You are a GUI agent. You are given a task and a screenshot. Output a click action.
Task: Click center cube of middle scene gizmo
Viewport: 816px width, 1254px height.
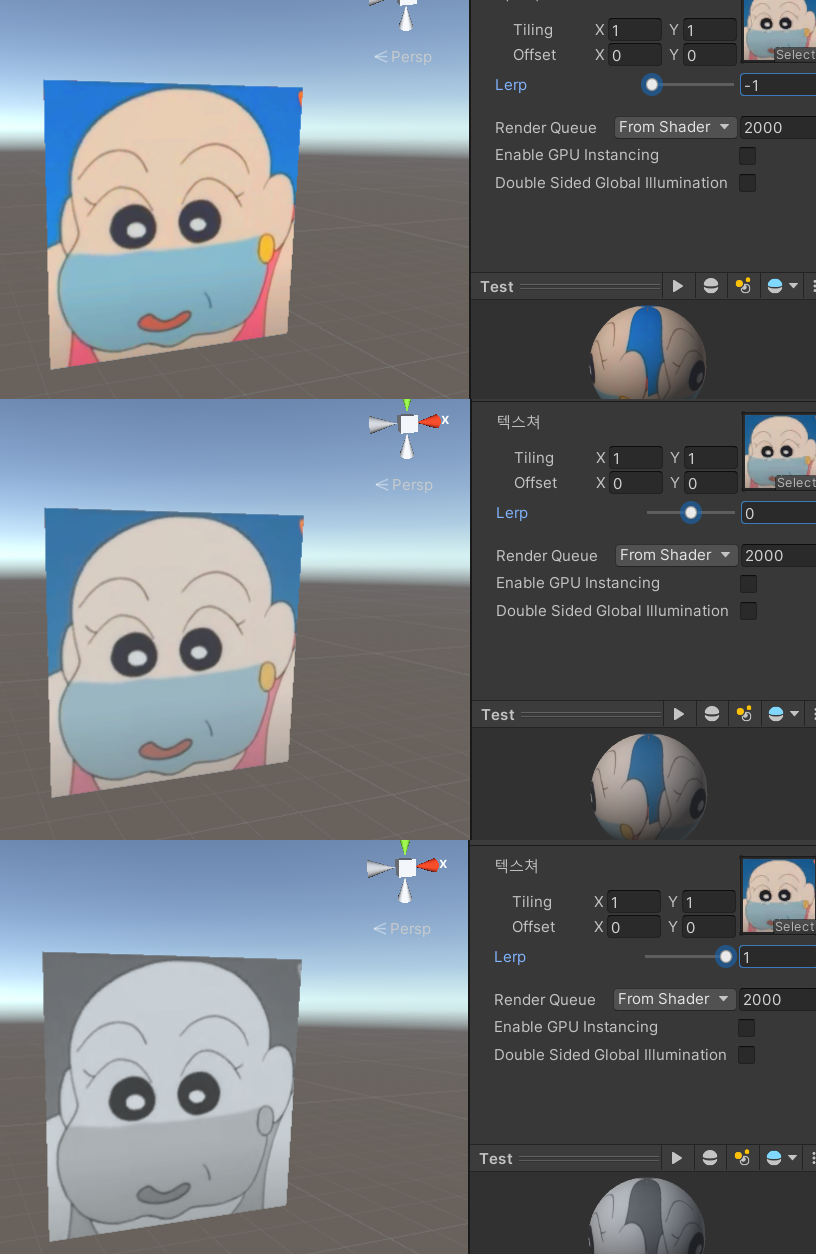click(408, 424)
